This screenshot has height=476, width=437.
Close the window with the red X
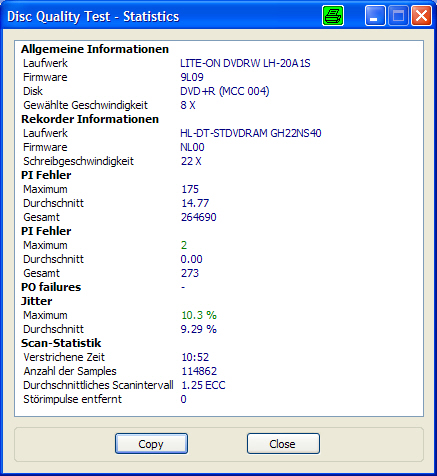pos(421,16)
